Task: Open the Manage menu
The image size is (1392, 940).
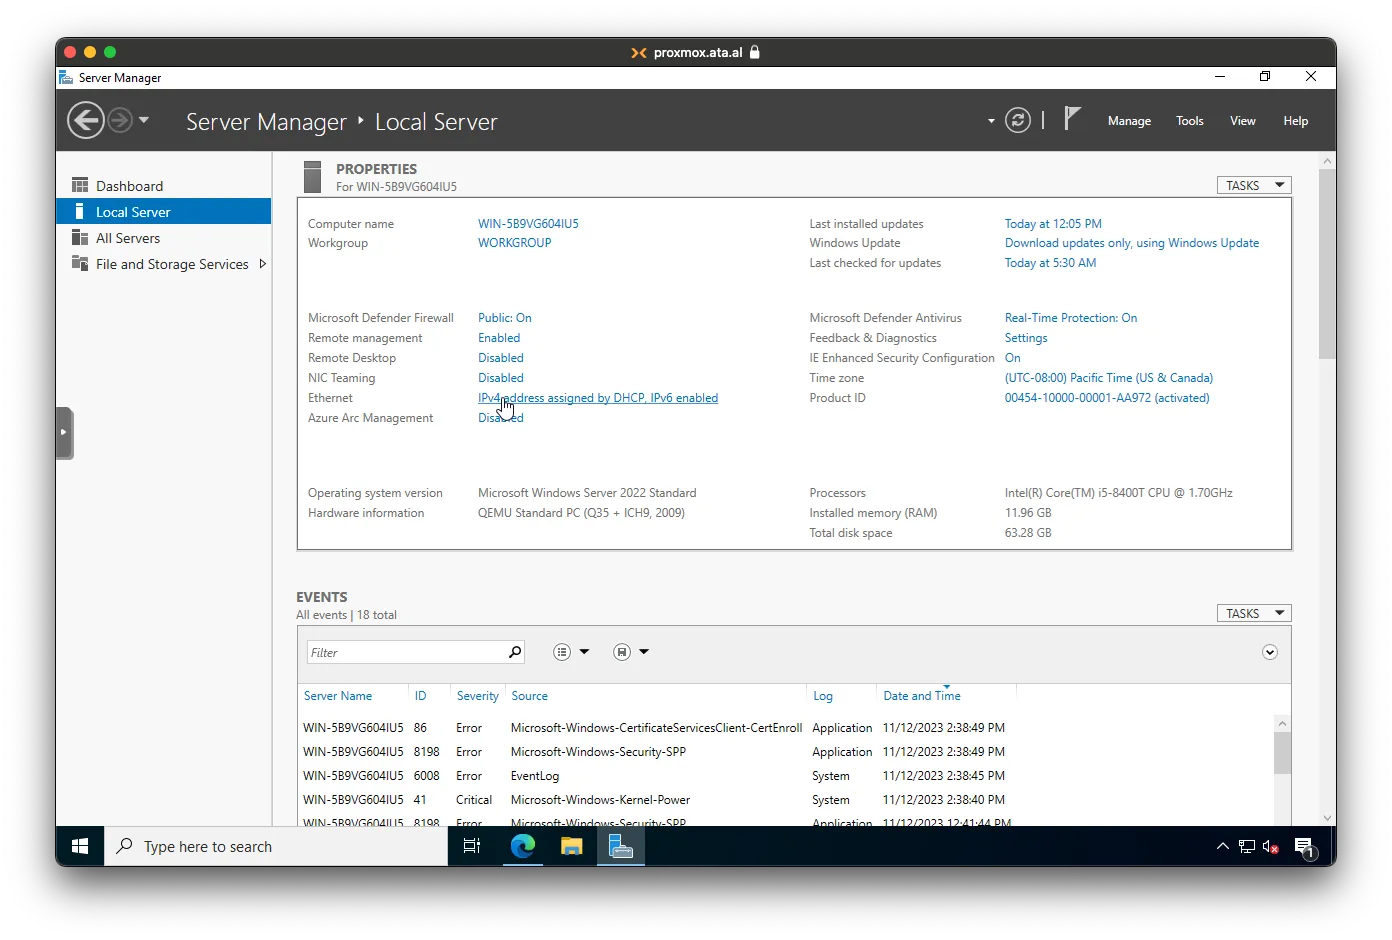Action: [x=1129, y=121]
